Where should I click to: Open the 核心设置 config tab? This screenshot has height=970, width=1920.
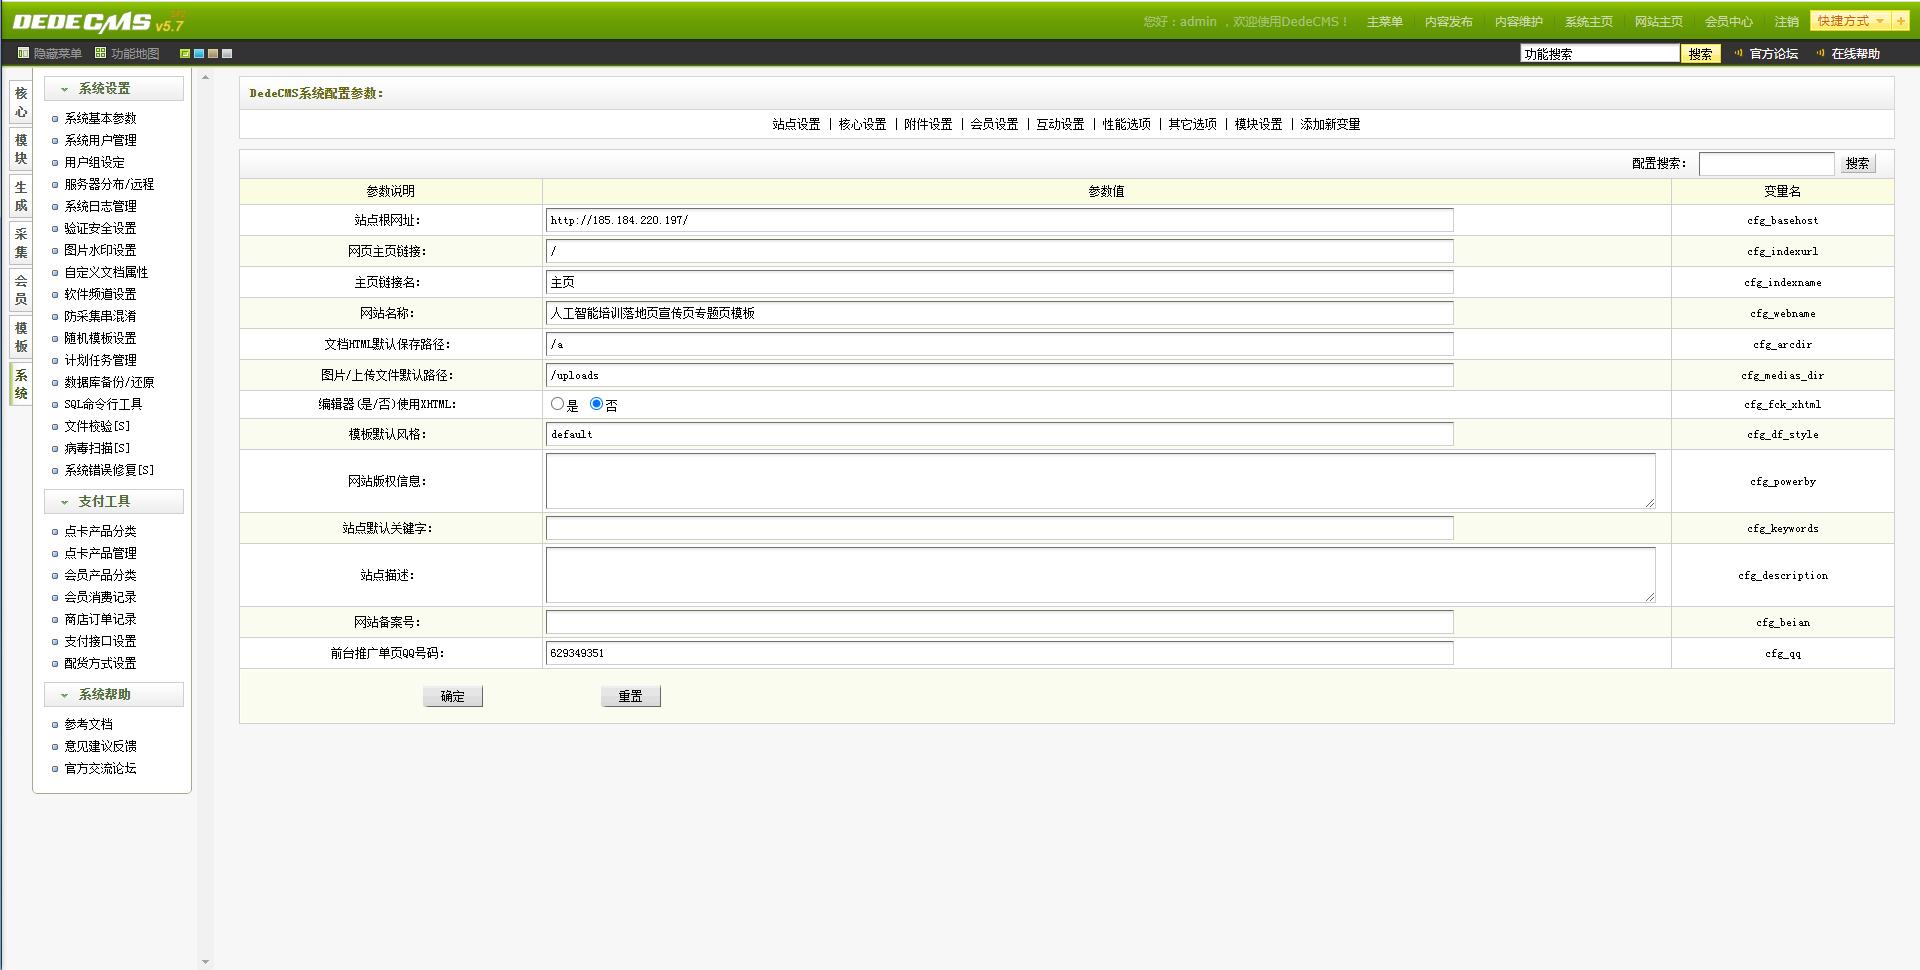pos(862,124)
